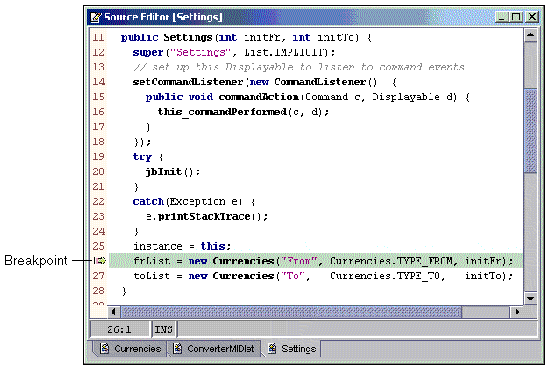
Task: Click "frList" on the highlighted line 26
Action: [x=152, y=261]
